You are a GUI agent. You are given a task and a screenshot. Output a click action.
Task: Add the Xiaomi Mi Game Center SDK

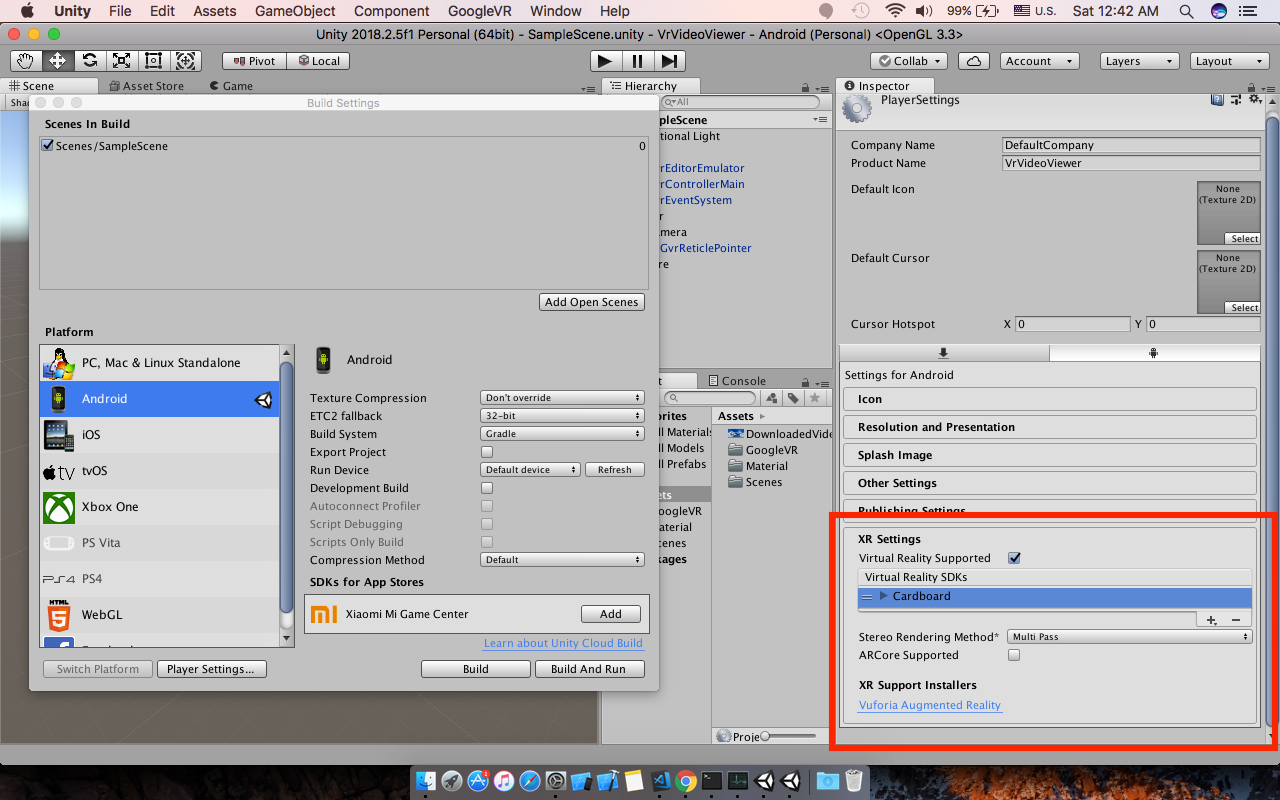(x=610, y=614)
